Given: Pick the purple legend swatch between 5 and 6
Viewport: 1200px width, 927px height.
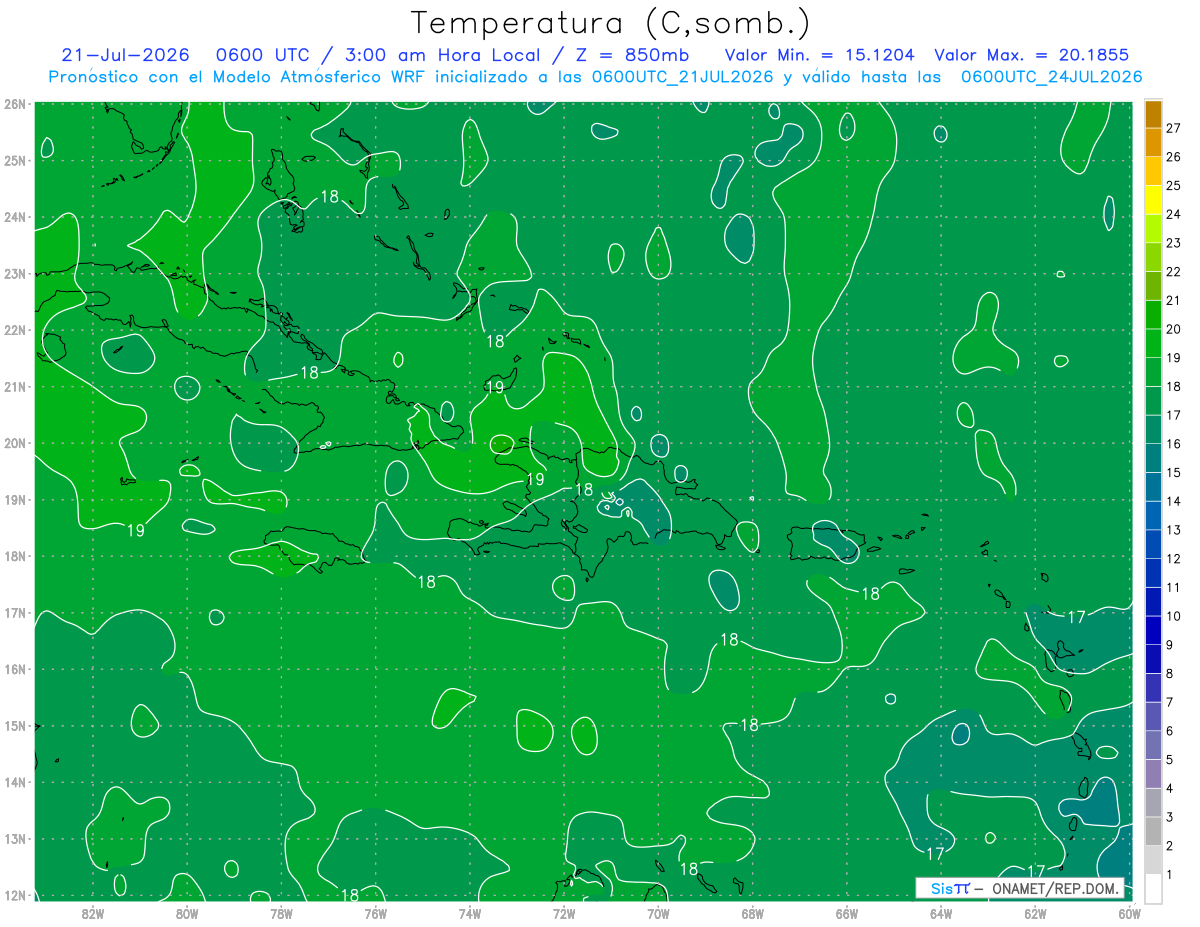Looking at the screenshot, I should pos(1153,745).
